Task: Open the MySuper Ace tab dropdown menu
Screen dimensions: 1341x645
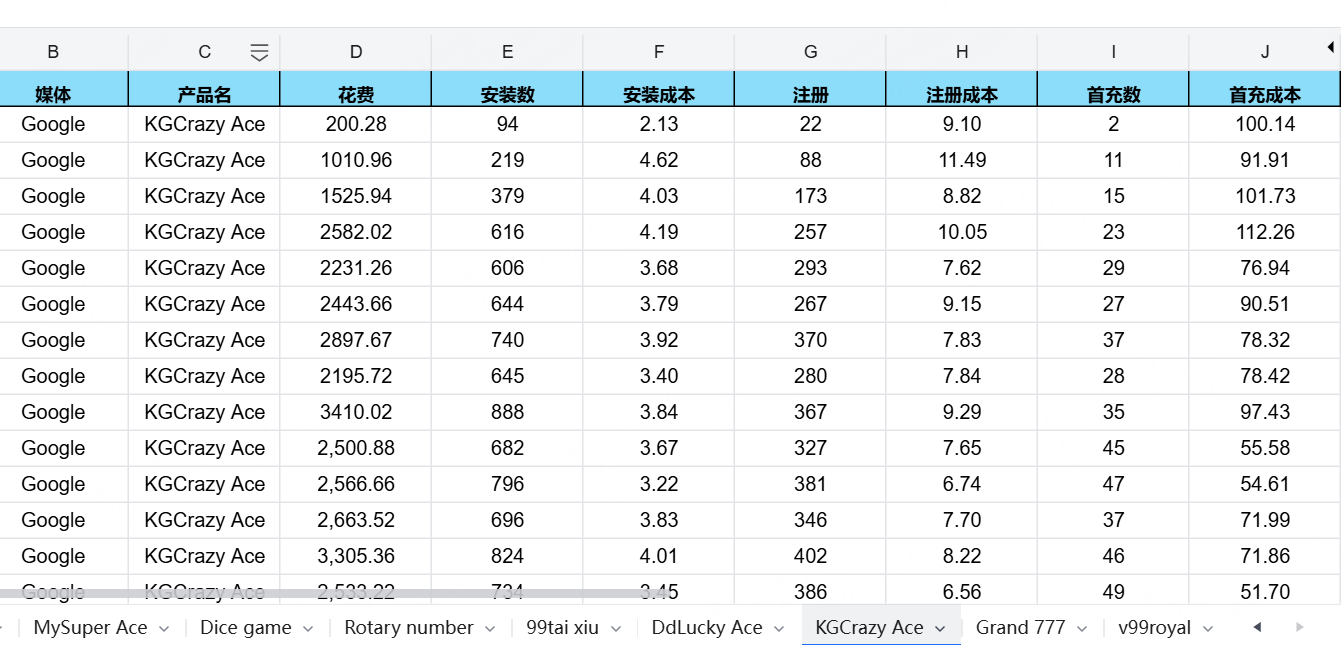Action: coord(164,628)
